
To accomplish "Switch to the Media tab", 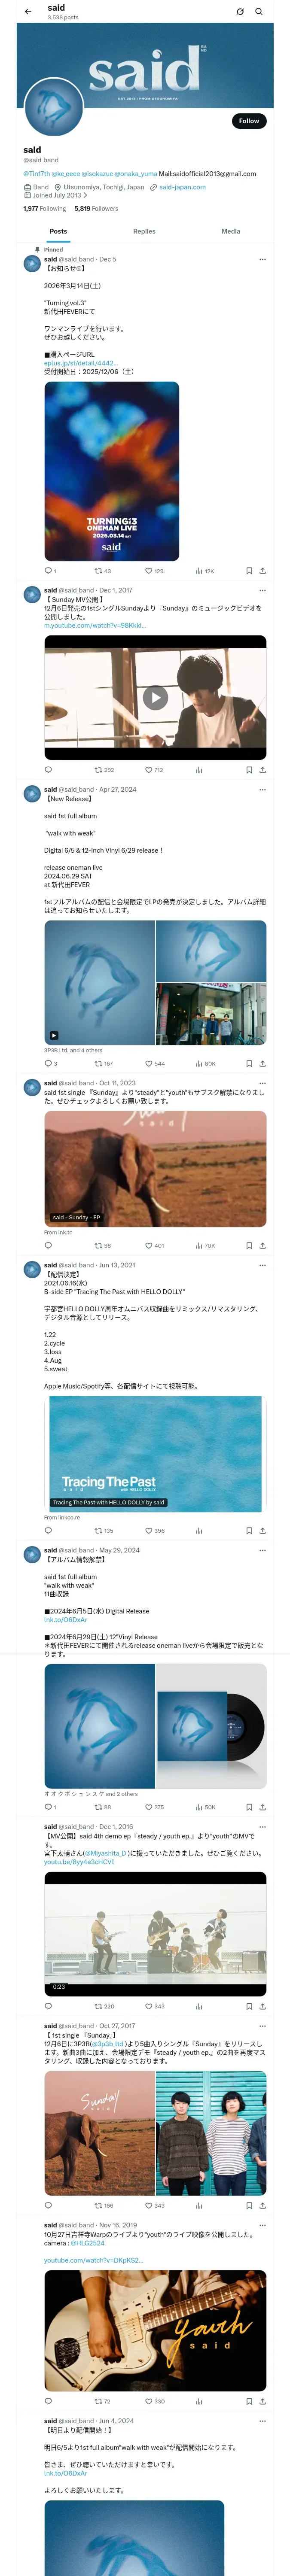I will click(231, 231).
